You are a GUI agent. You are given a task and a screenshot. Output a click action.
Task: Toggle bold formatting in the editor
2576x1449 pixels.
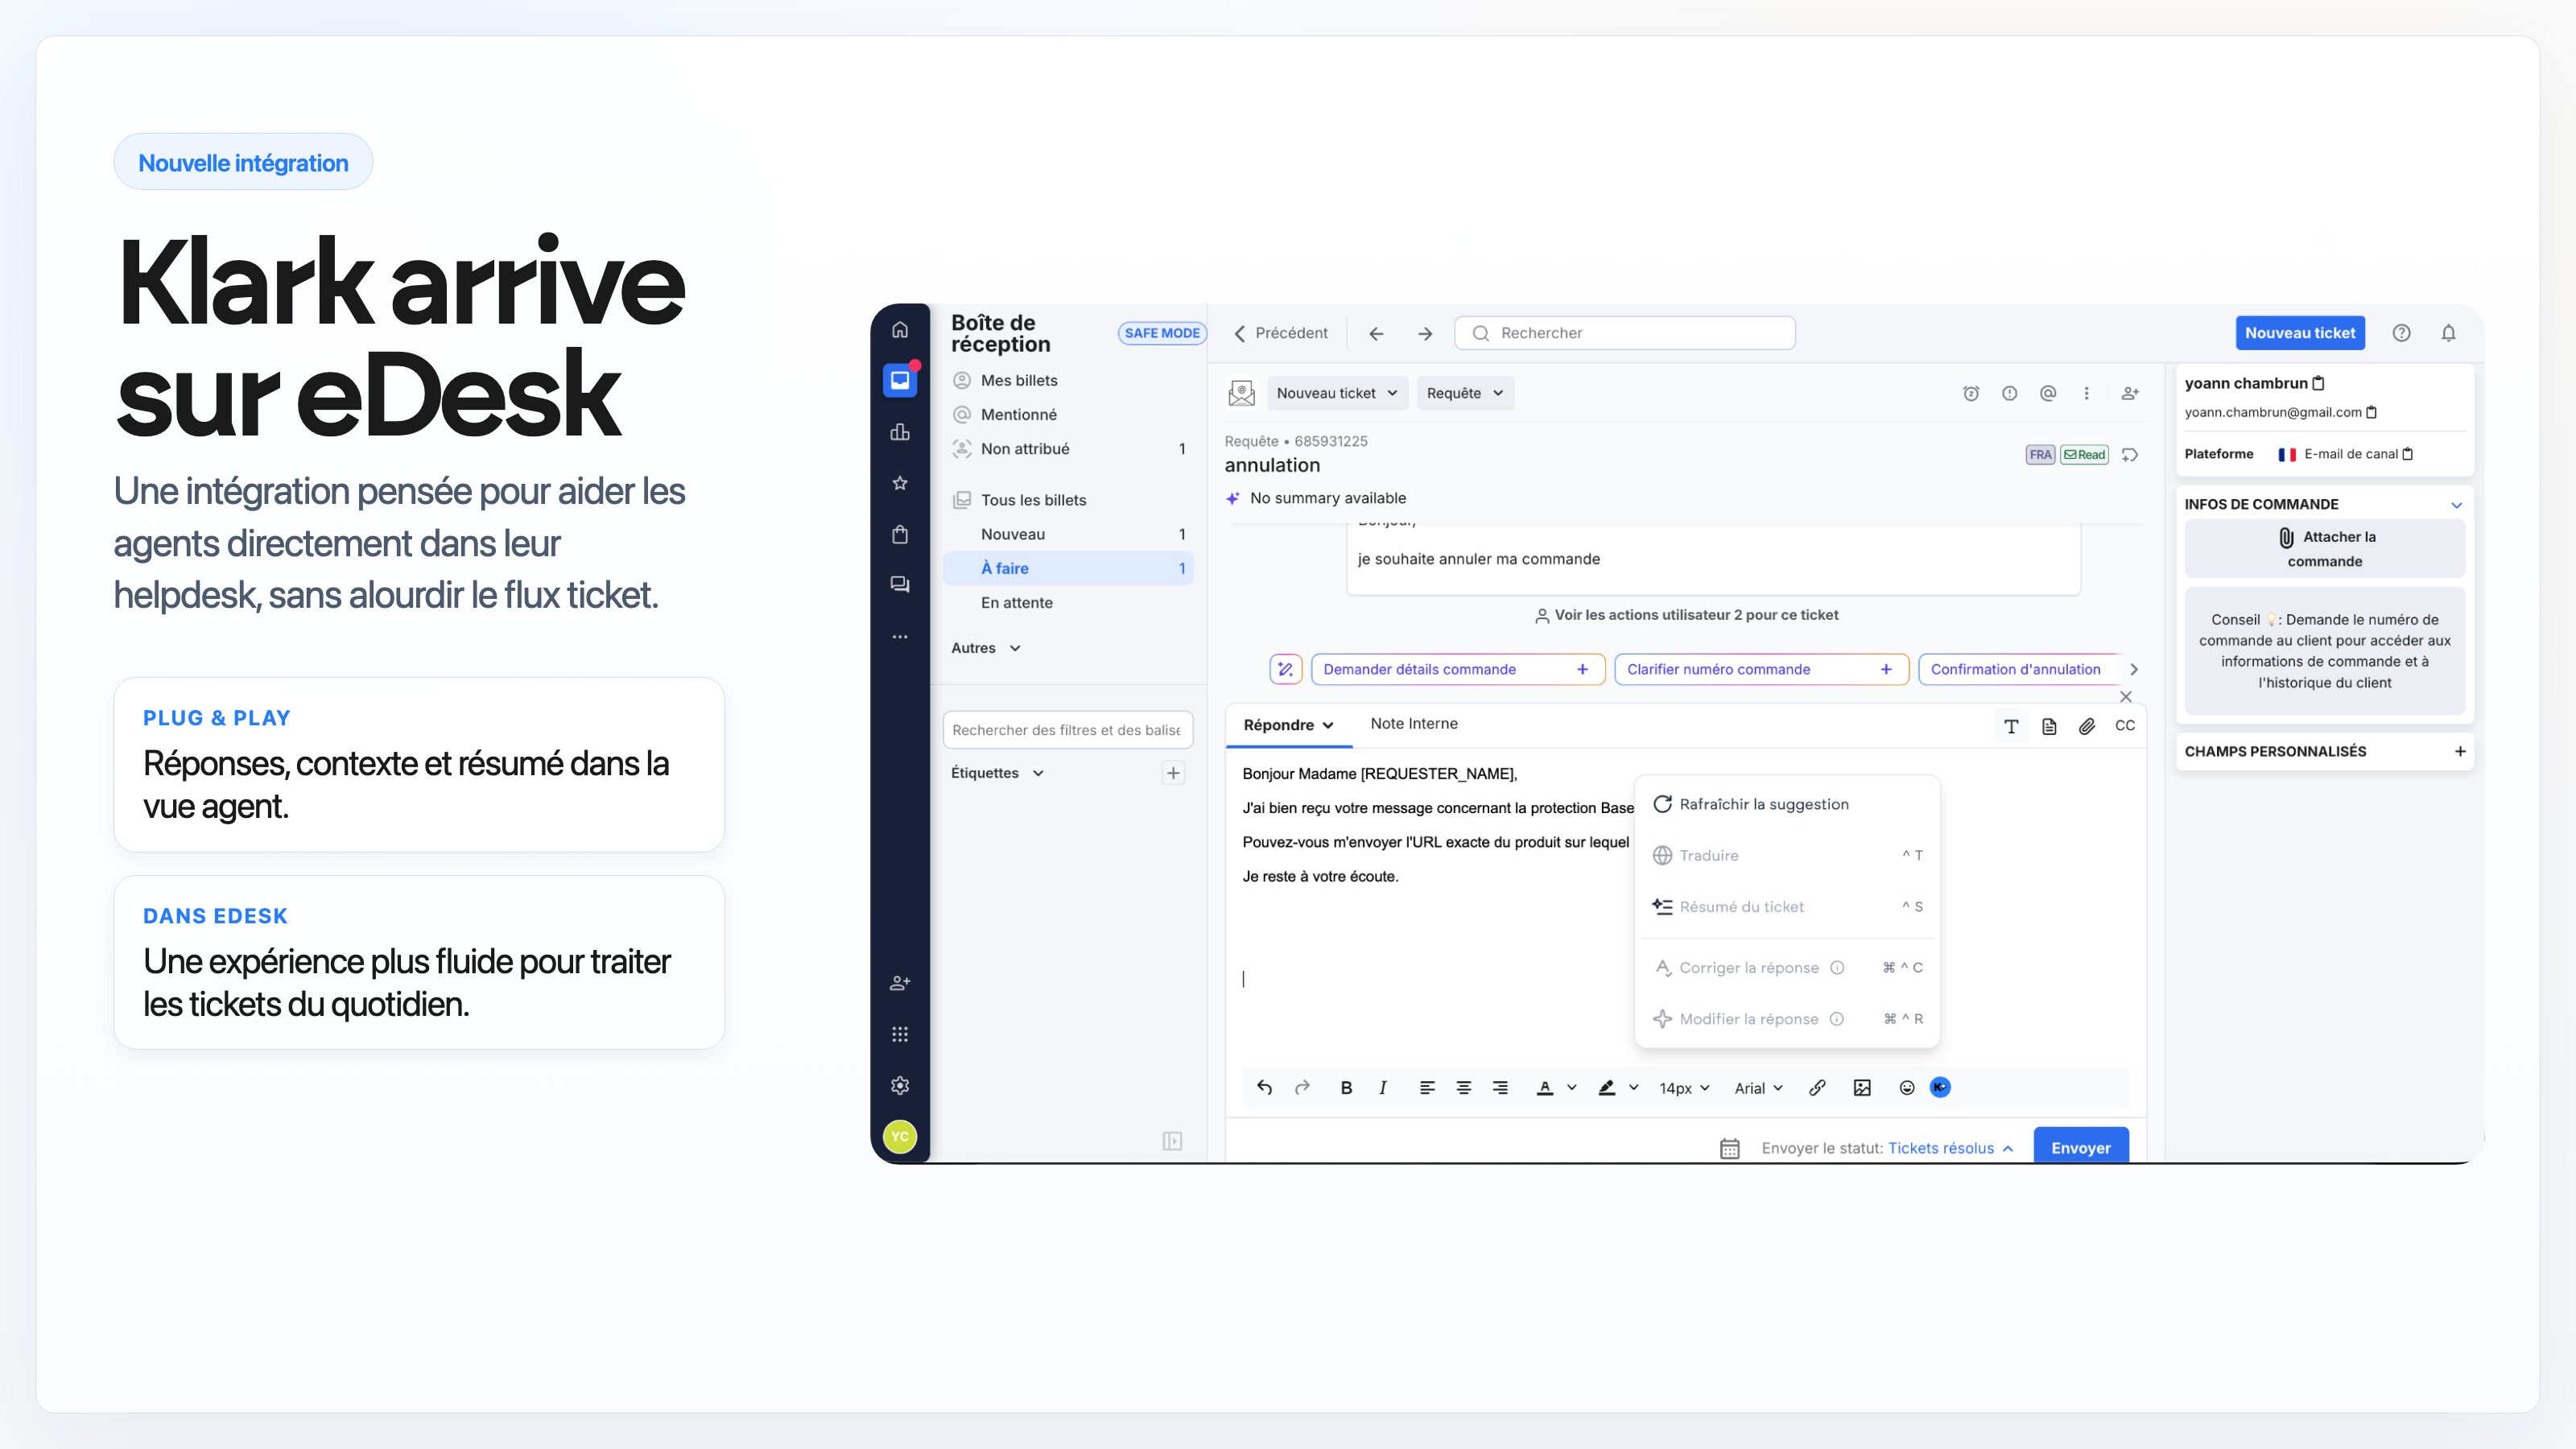pos(1346,1088)
